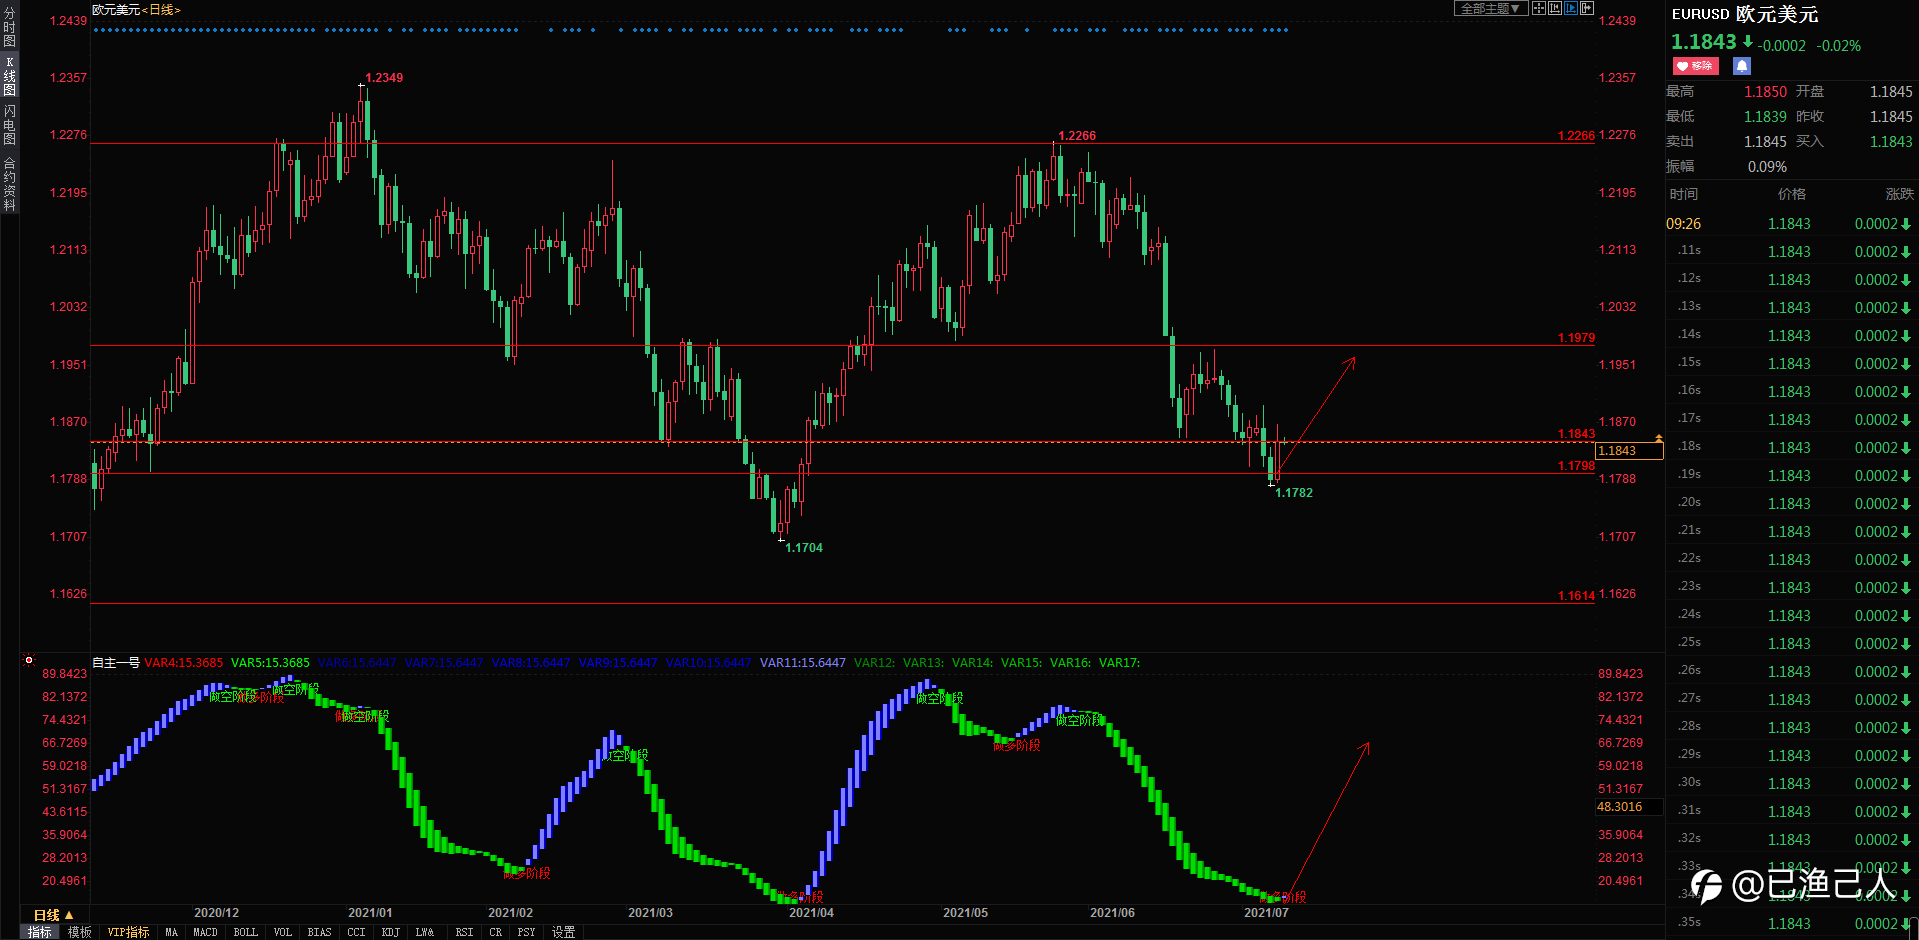
Task: Switch indicator to MA
Action: 171,932
